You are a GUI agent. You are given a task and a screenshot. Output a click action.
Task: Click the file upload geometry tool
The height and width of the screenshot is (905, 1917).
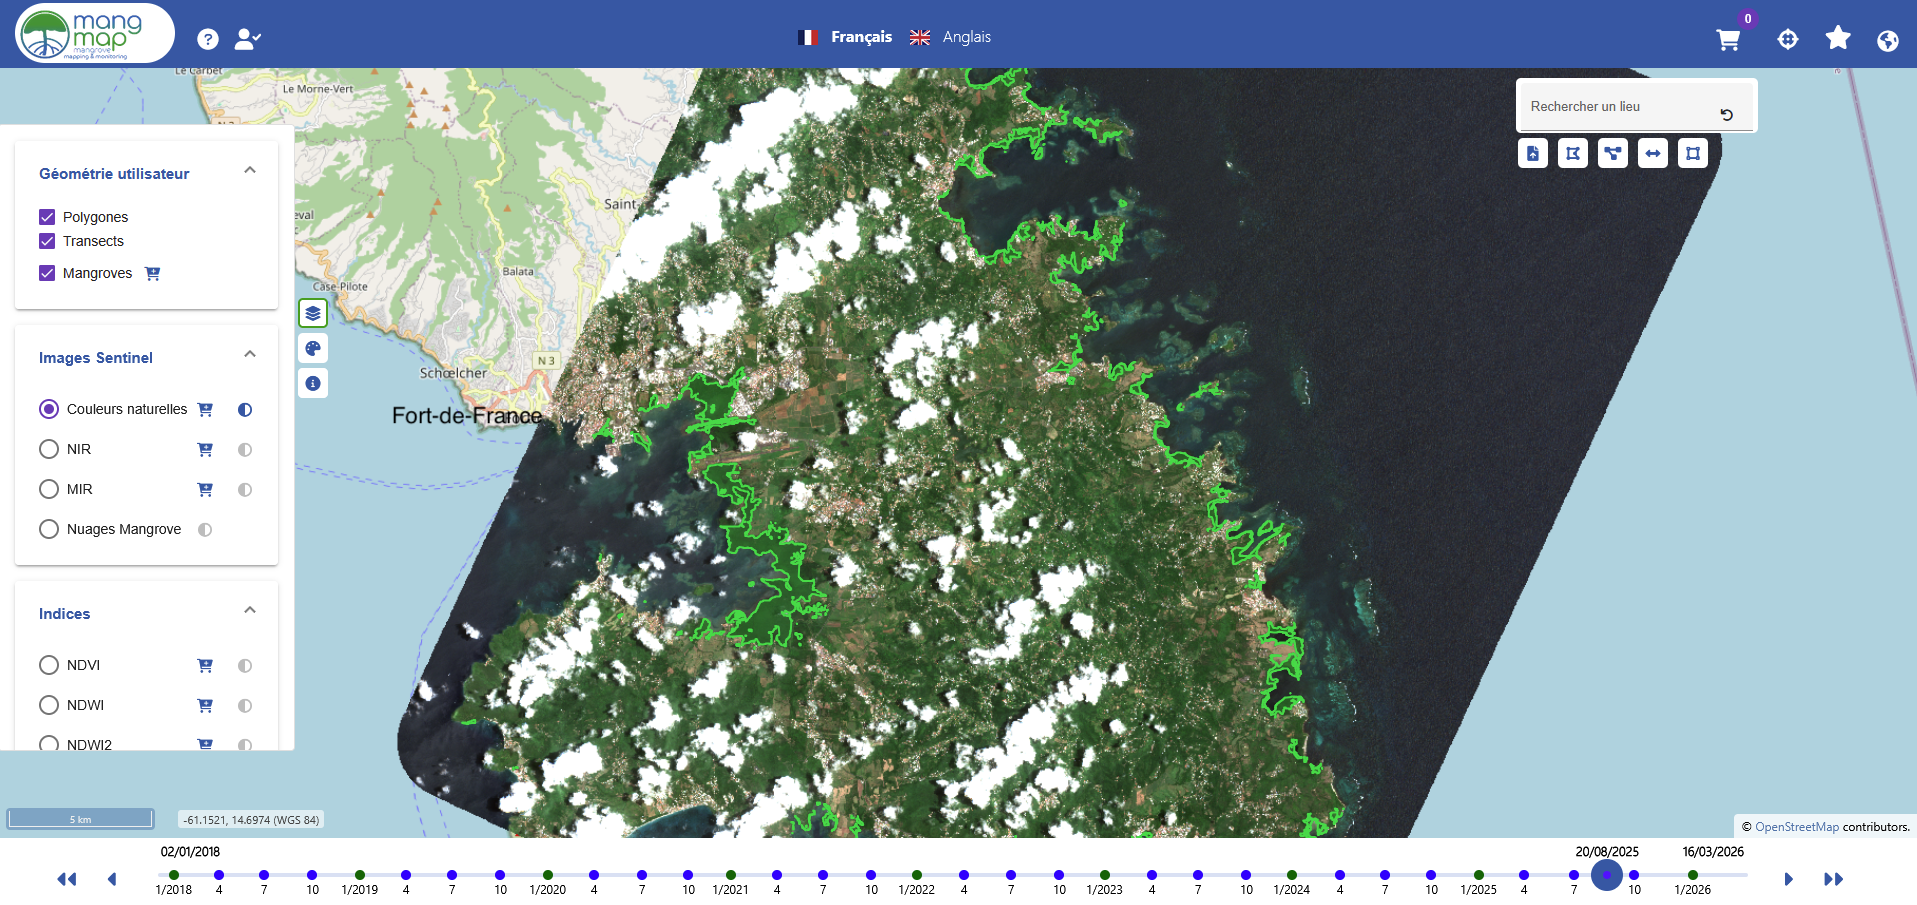coord(1532,153)
